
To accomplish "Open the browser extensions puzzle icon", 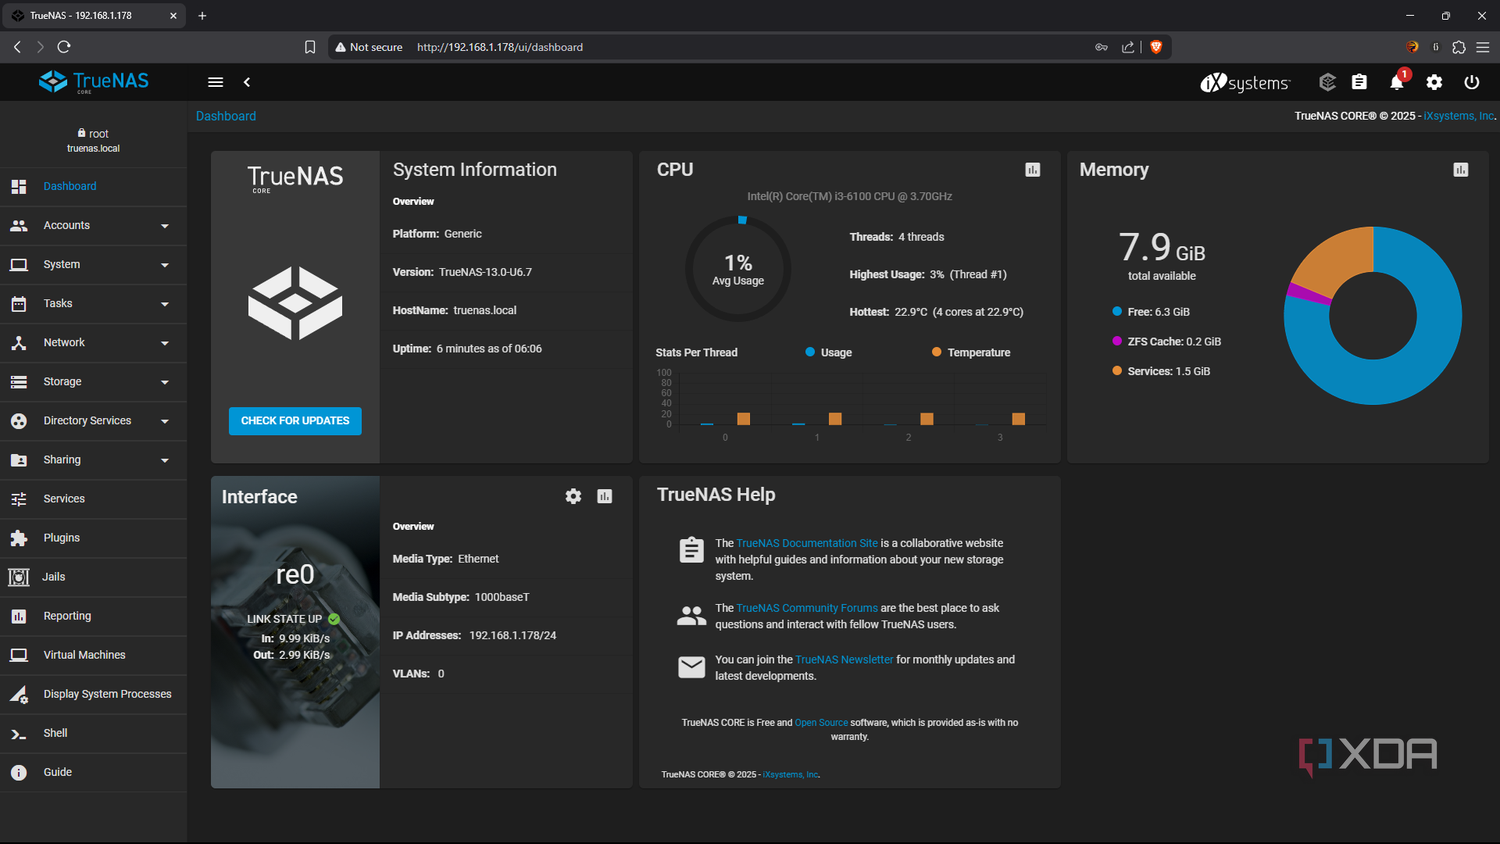I will (x=1459, y=47).
